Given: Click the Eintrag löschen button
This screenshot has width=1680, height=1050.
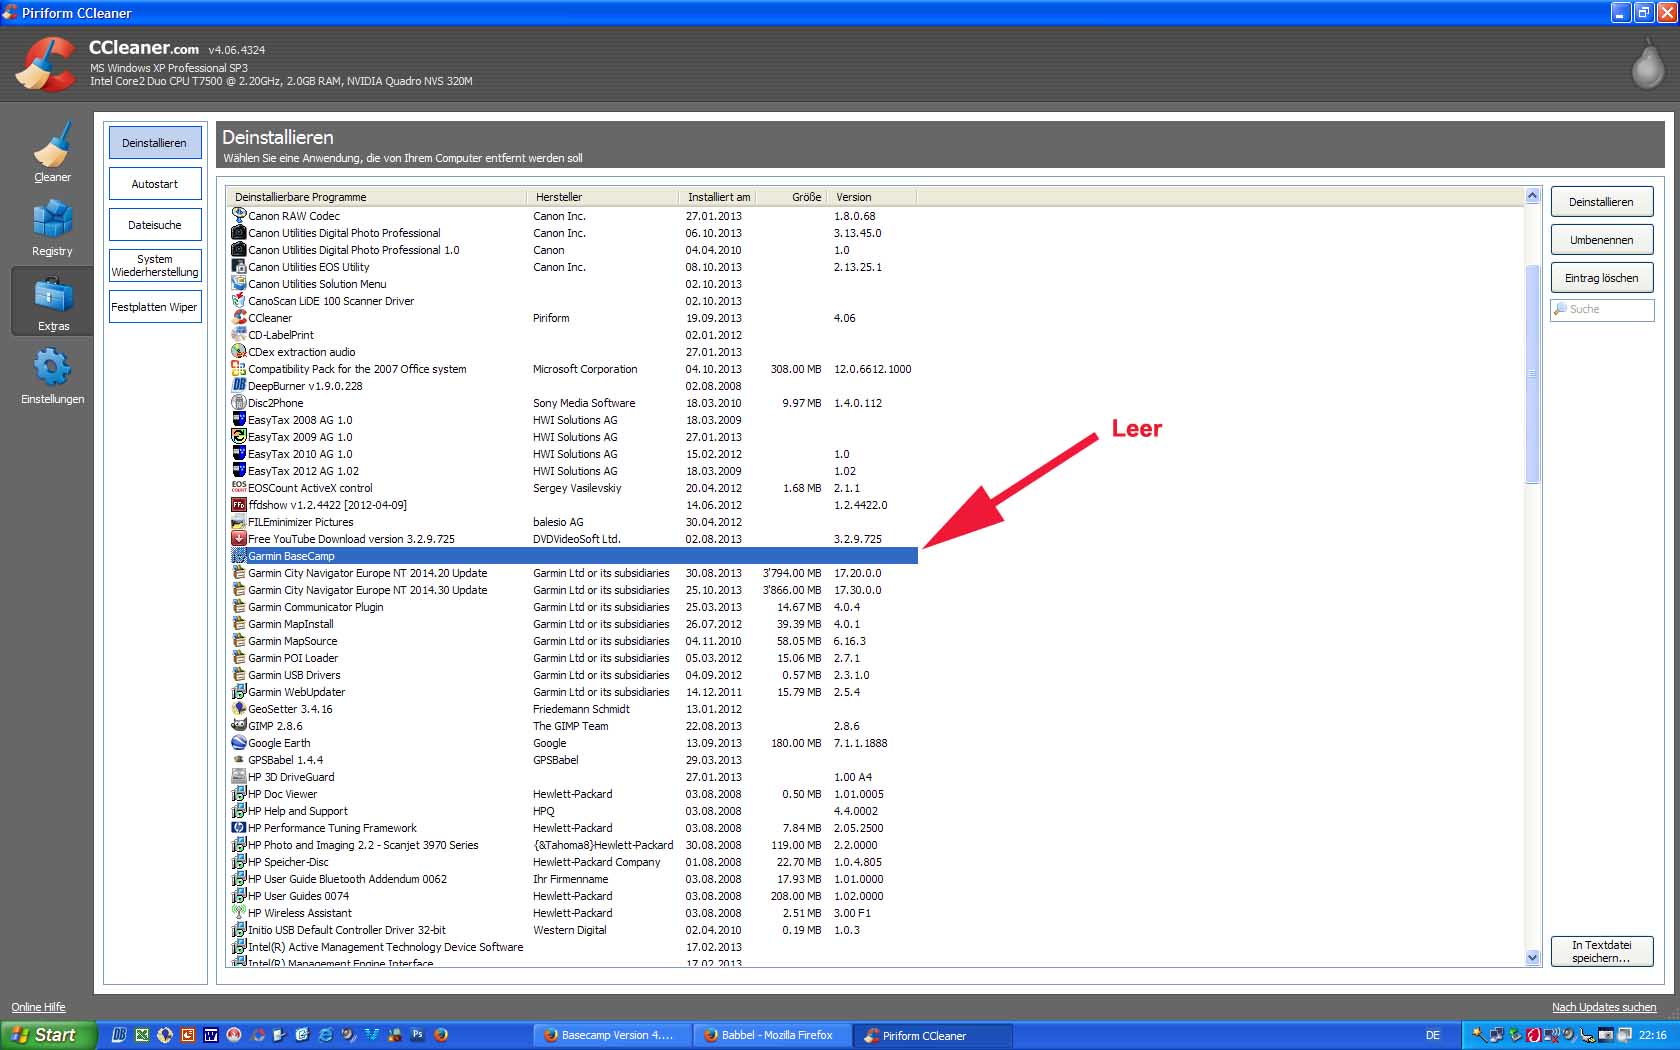Looking at the screenshot, I should [1601, 278].
